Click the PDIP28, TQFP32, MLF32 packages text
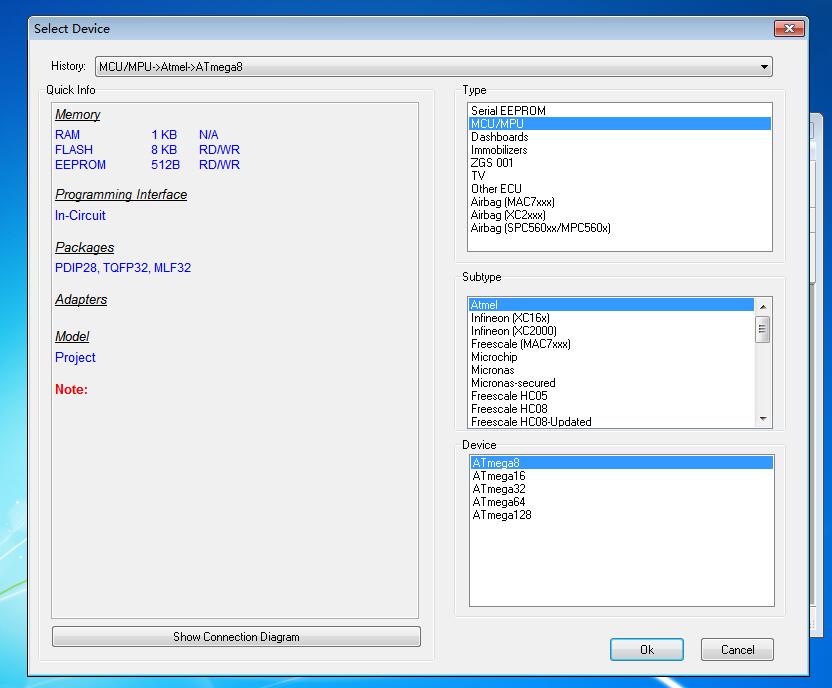 [123, 268]
